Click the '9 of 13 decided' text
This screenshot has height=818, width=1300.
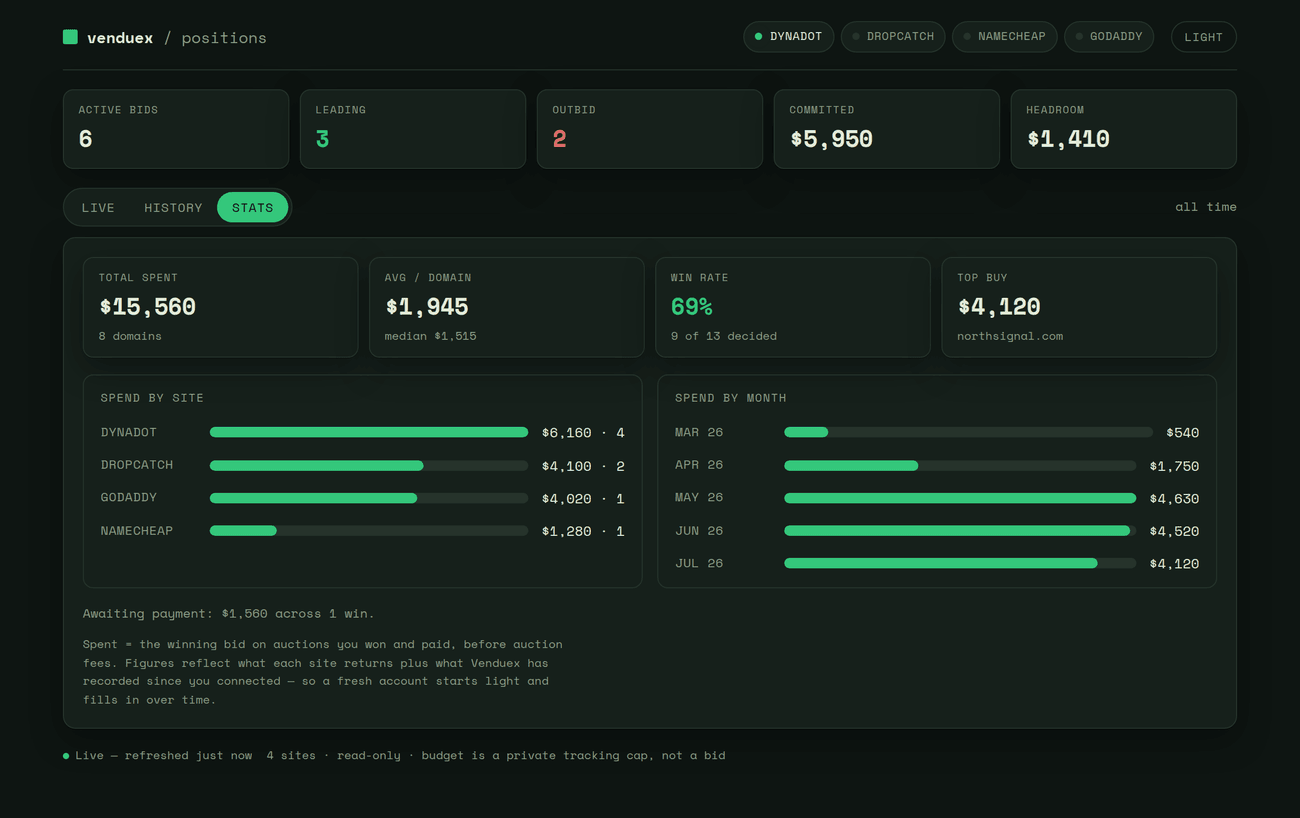(724, 336)
